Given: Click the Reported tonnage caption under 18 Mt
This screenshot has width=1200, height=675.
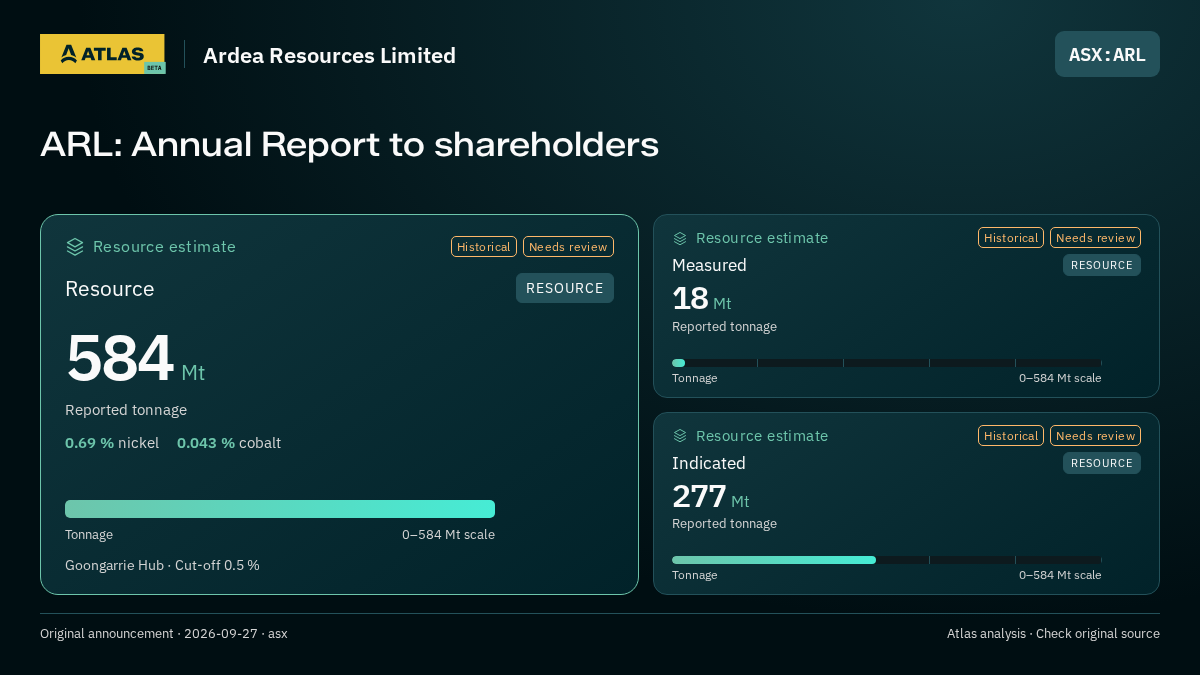Looking at the screenshot, I should (x=724, y=327).
